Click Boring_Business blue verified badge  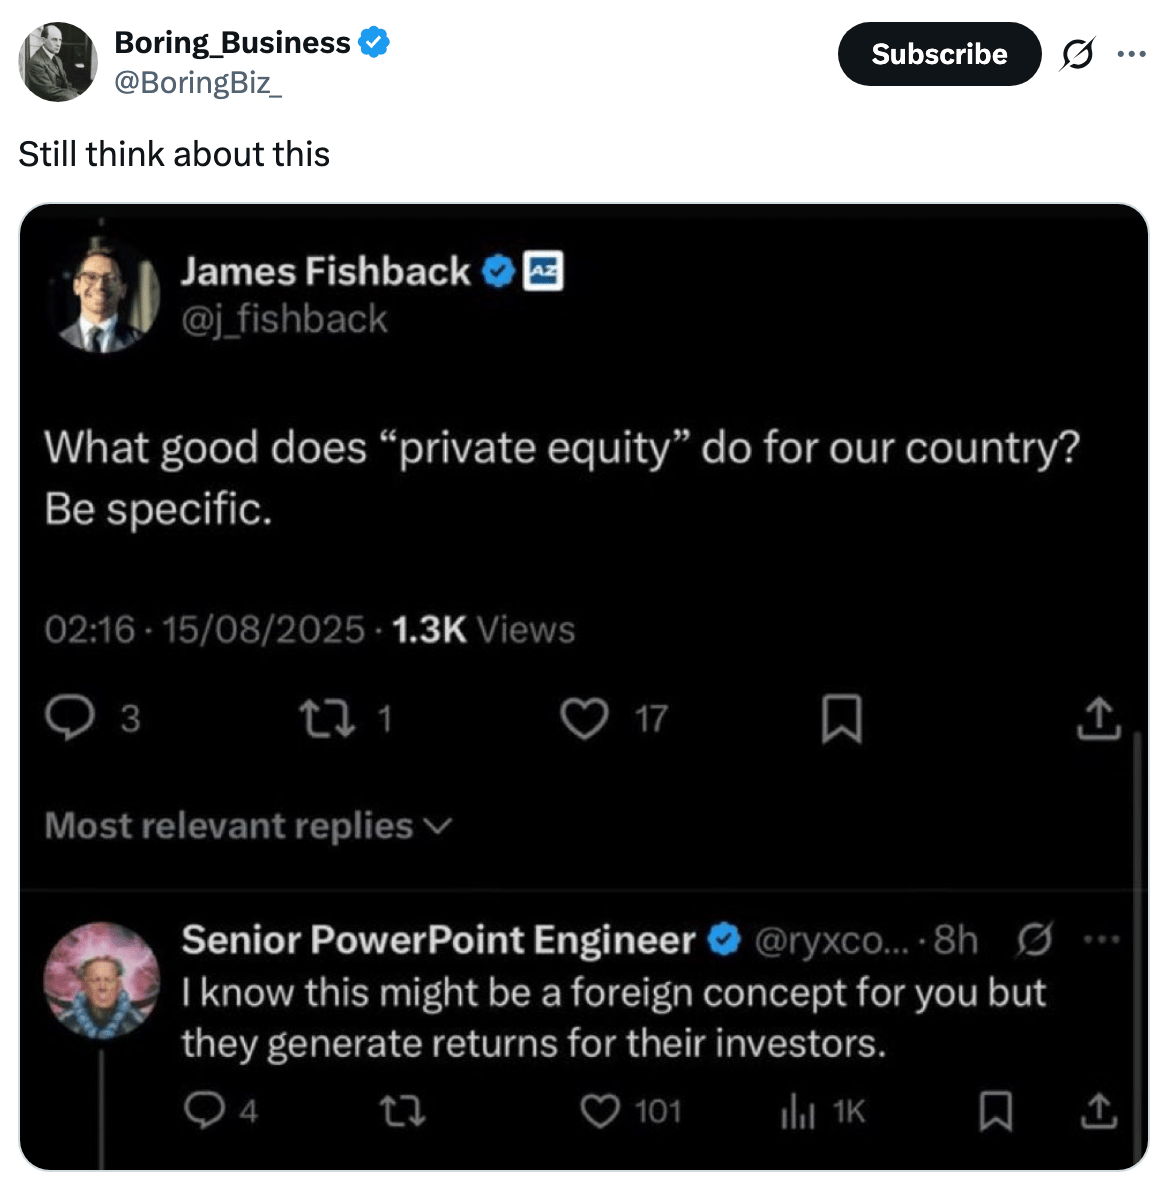(x=374, y=43)
